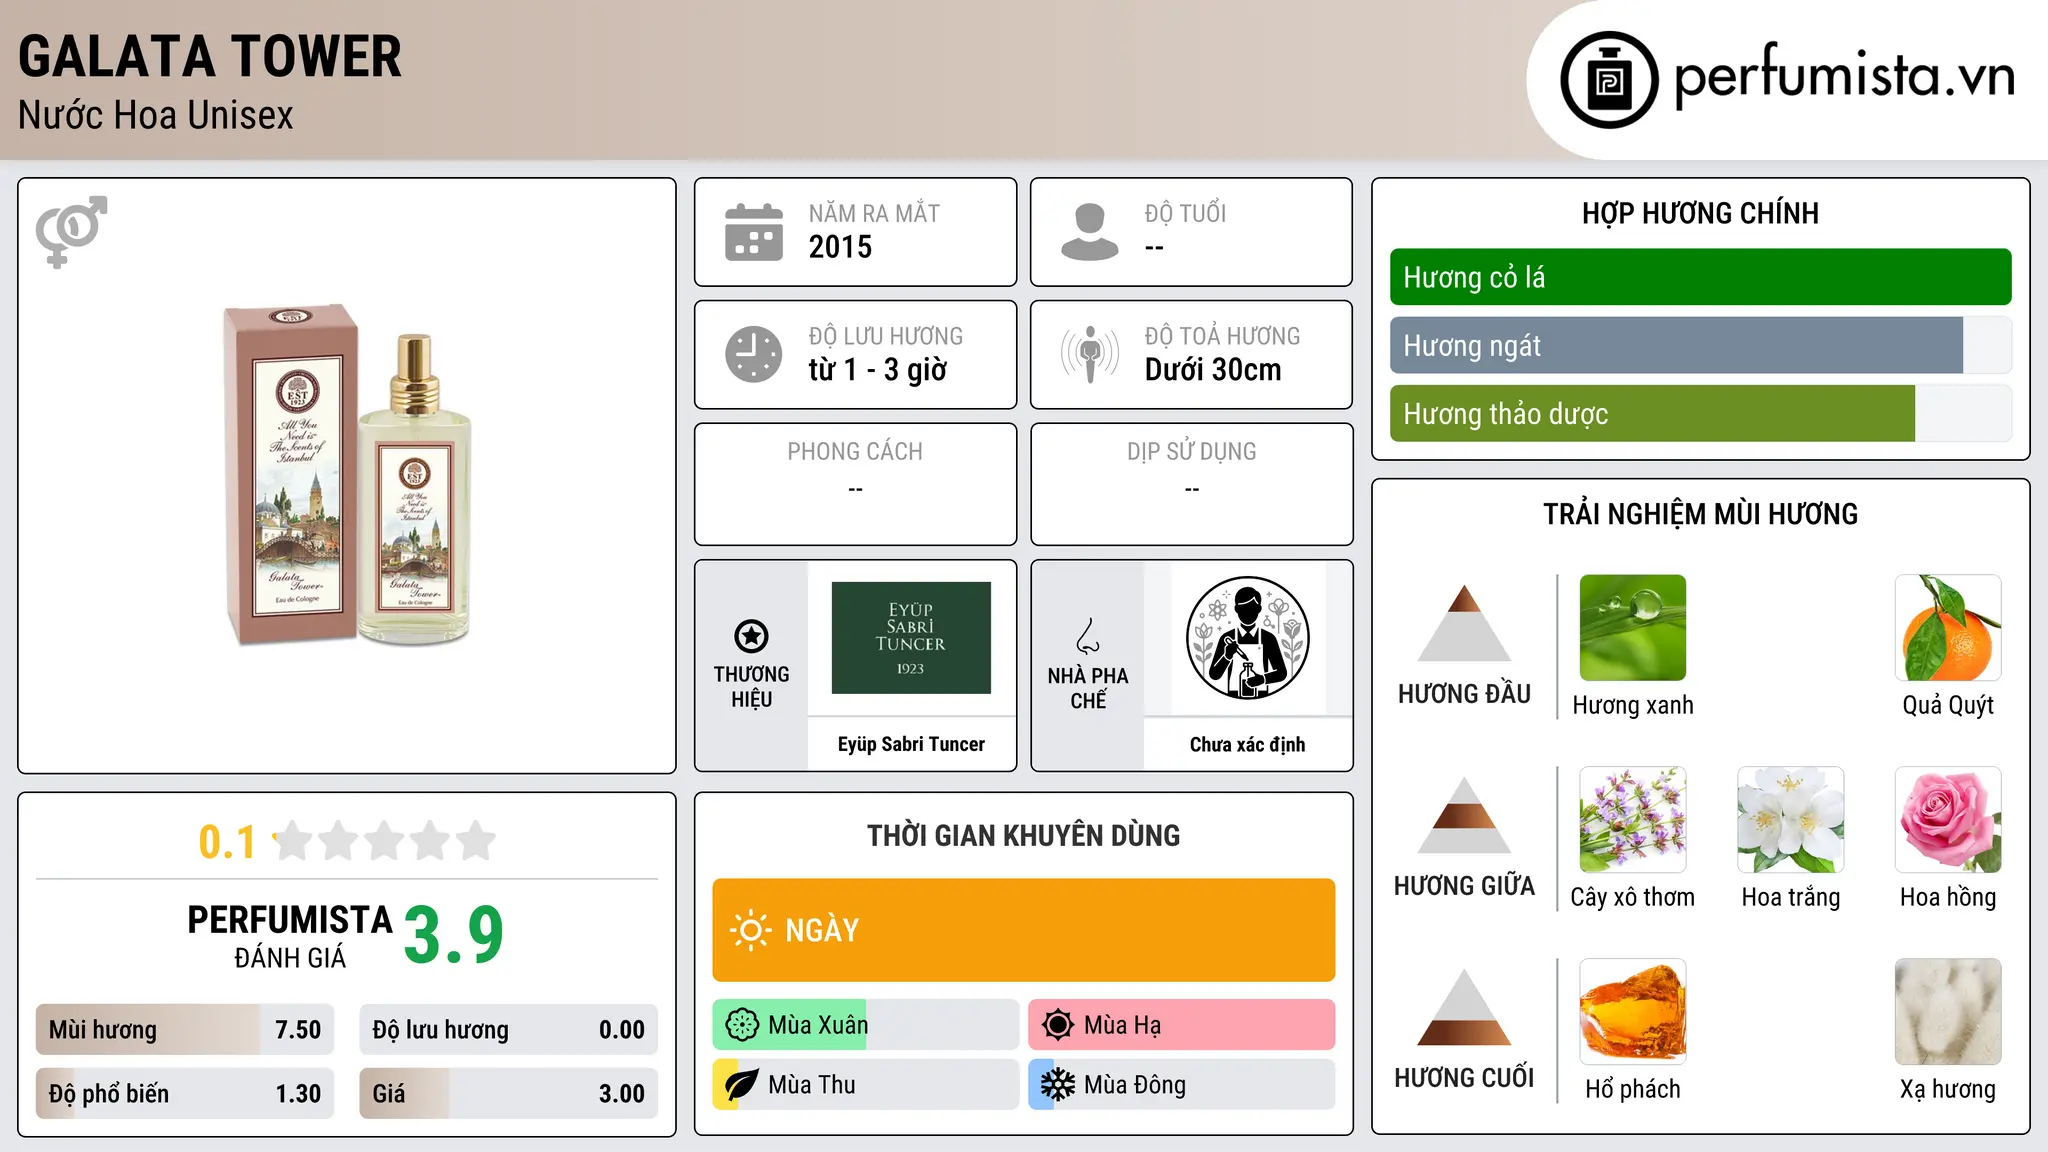Click the Thời gian khuyên dùng heading
This screenshot has height=1152, width=2048.
1024,835
